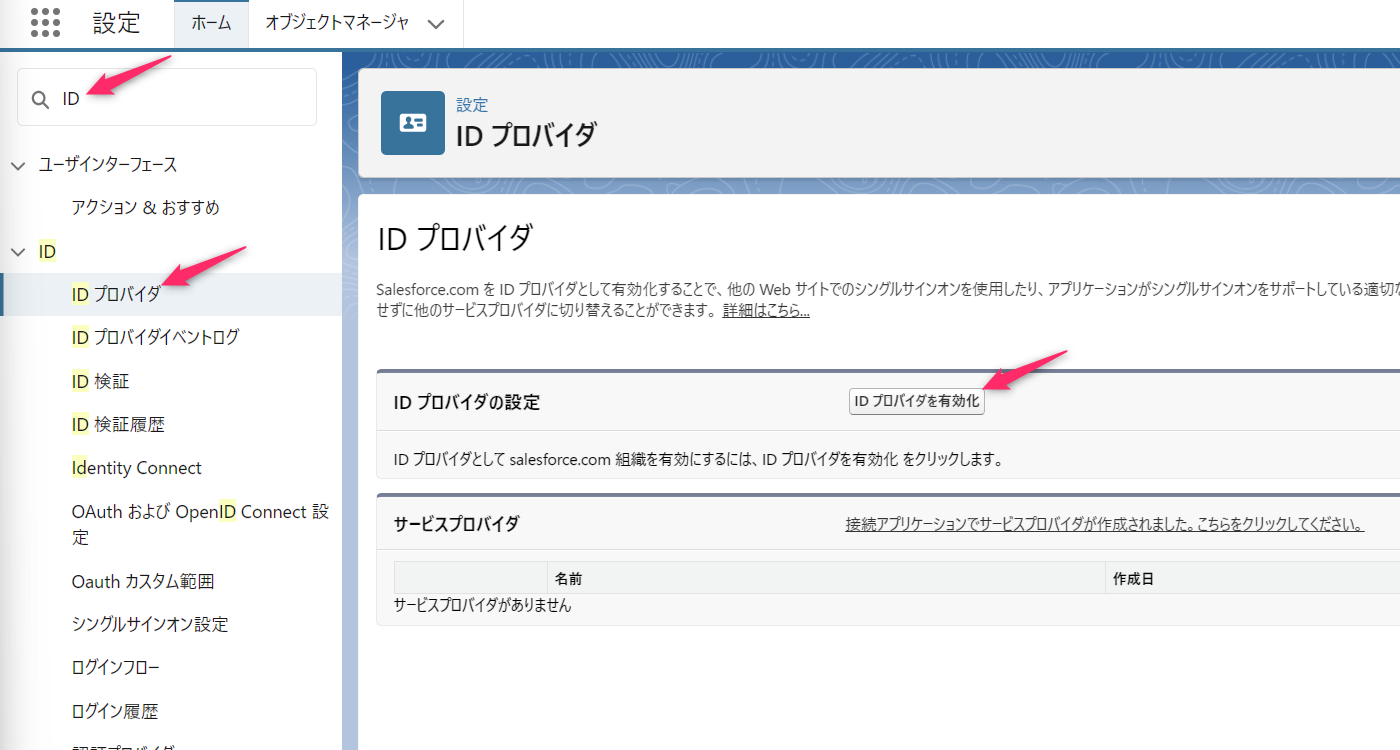Click the ID プロバイダを有効化 button
The width and height of the screenshot is (1400, 750).
[x=917, y=401]
